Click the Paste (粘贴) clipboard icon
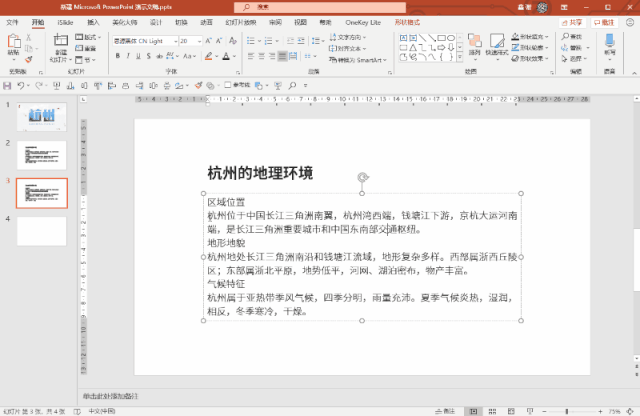The image size is (640, 416). coord(13,42)
